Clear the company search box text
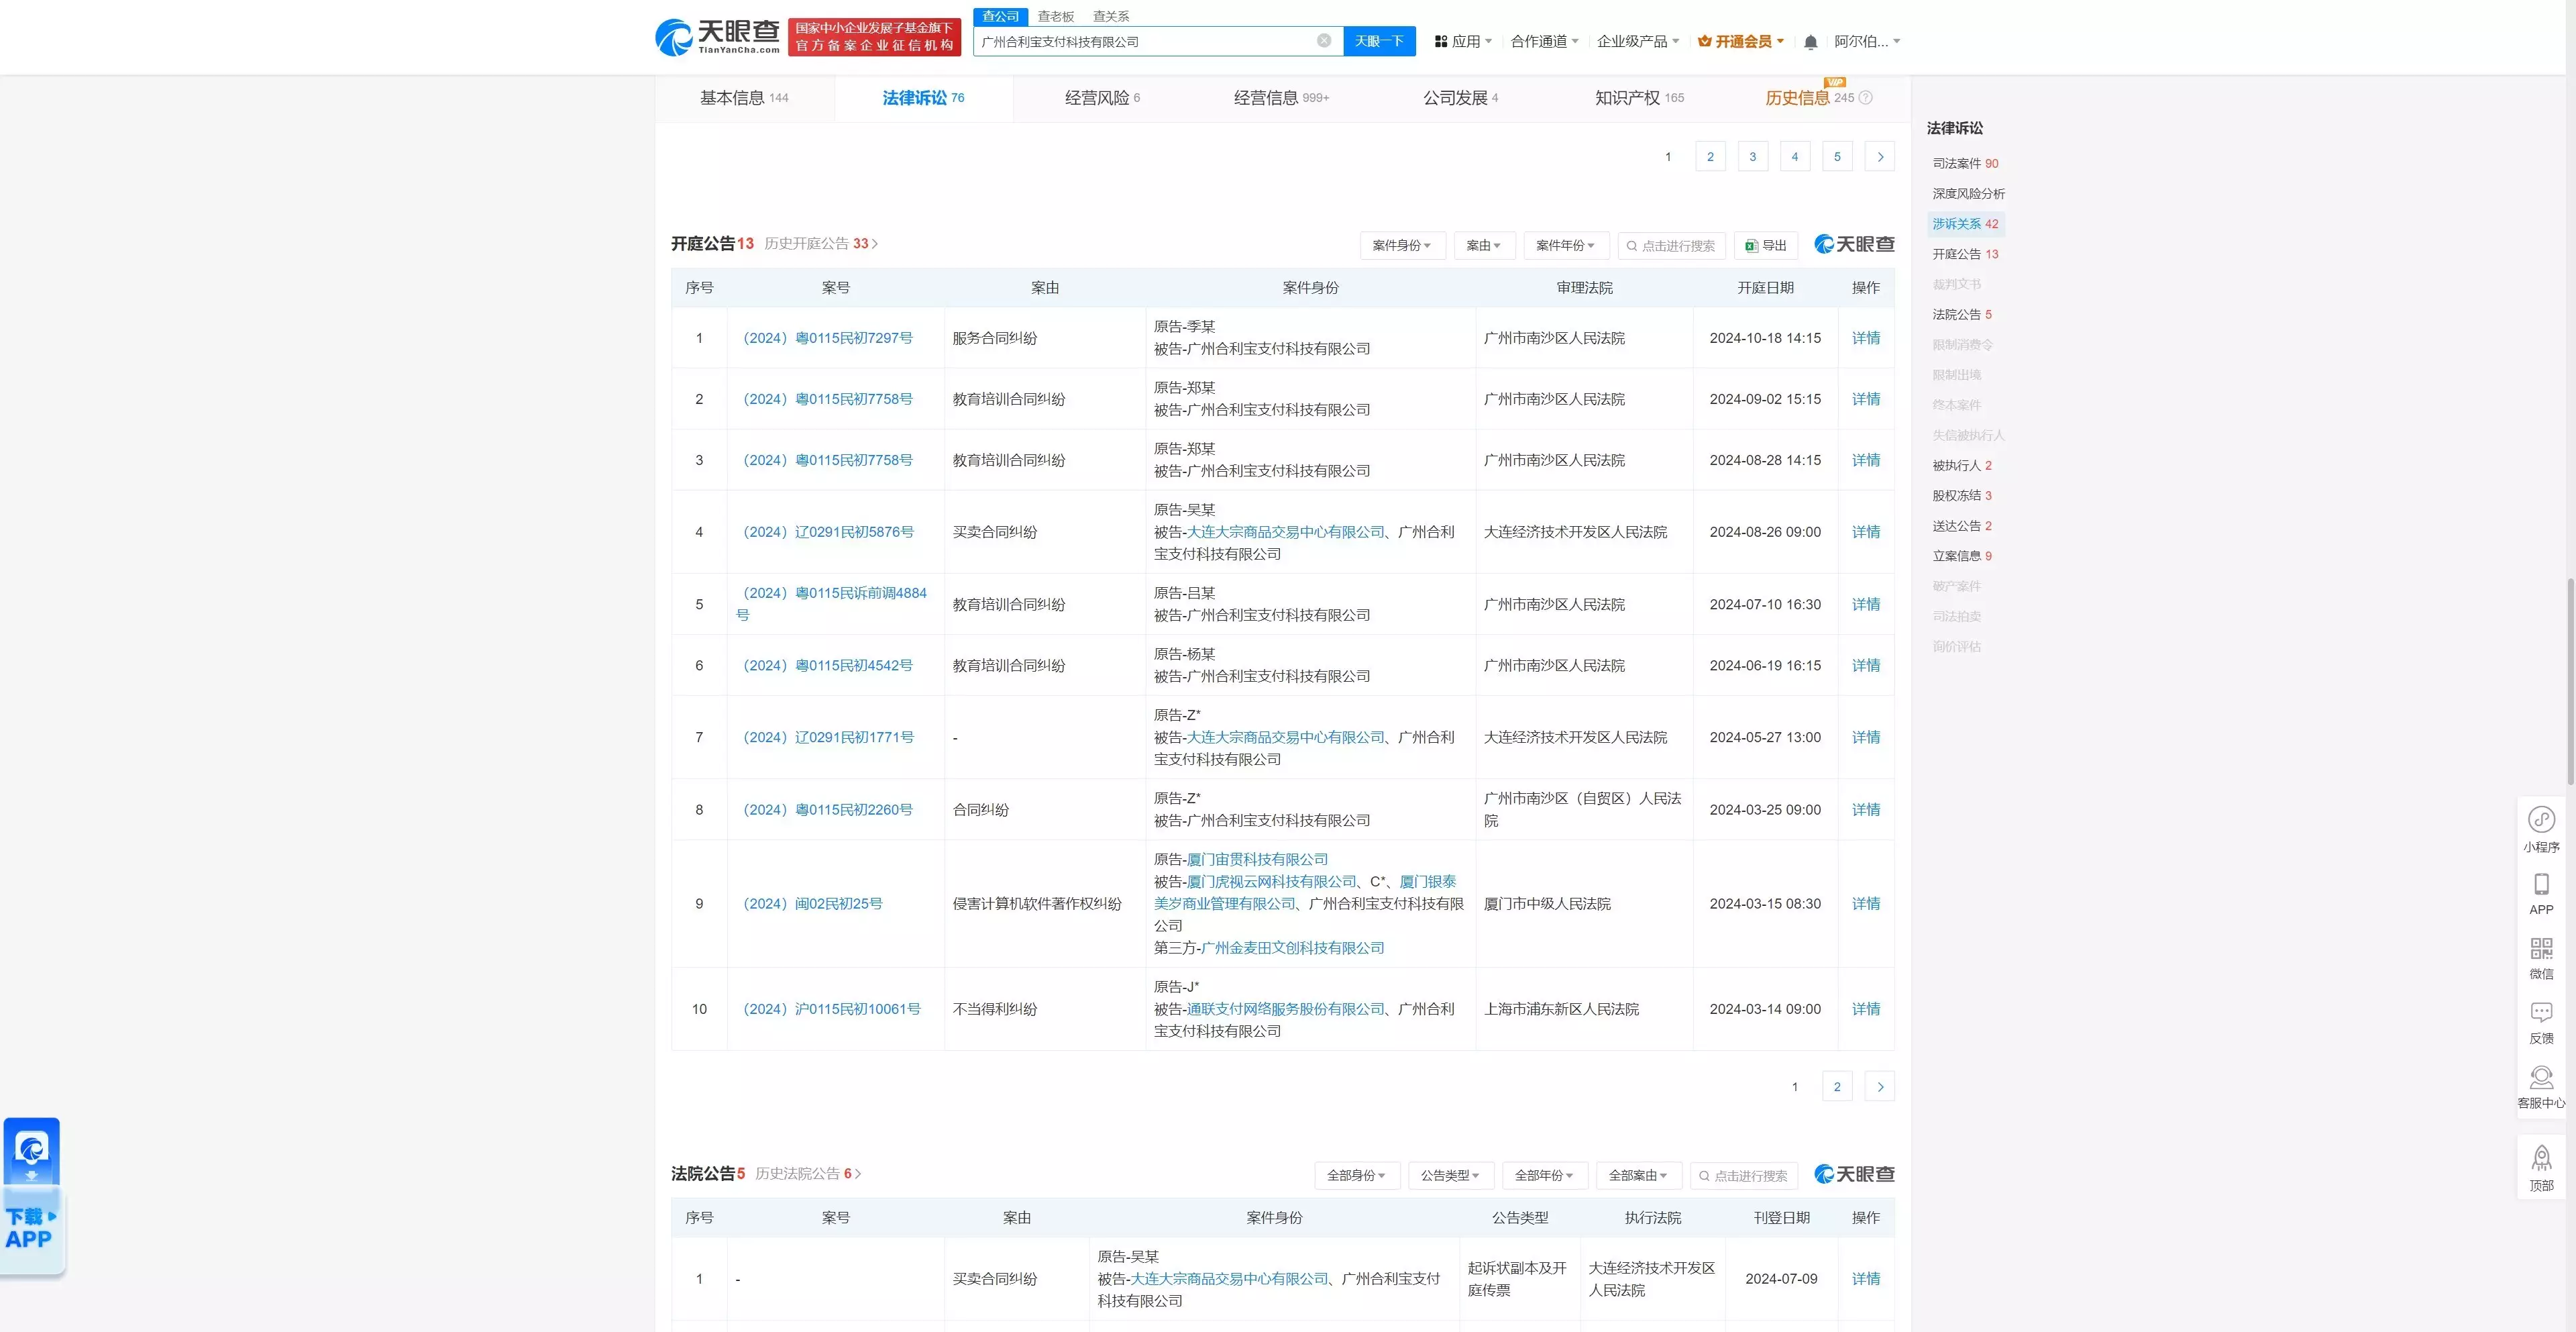 [1324, 41]
